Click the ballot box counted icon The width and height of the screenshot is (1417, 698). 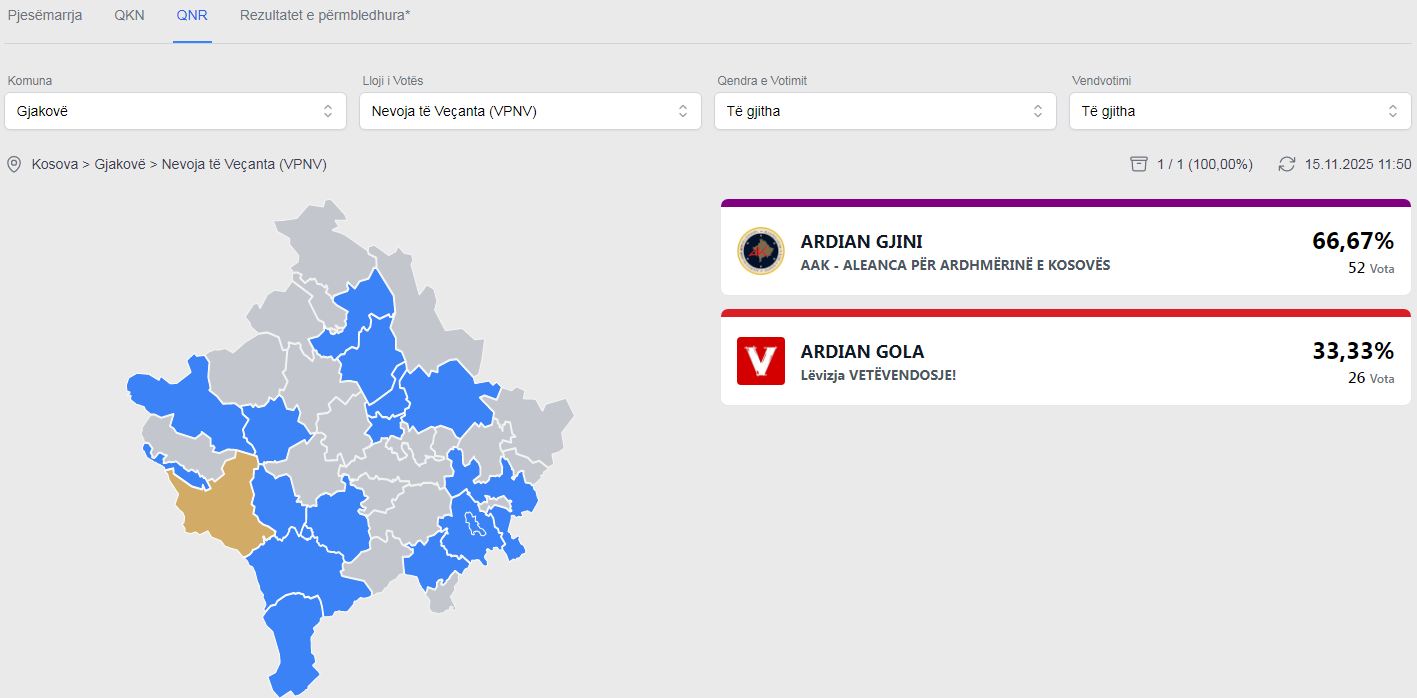coord(1138,164)
